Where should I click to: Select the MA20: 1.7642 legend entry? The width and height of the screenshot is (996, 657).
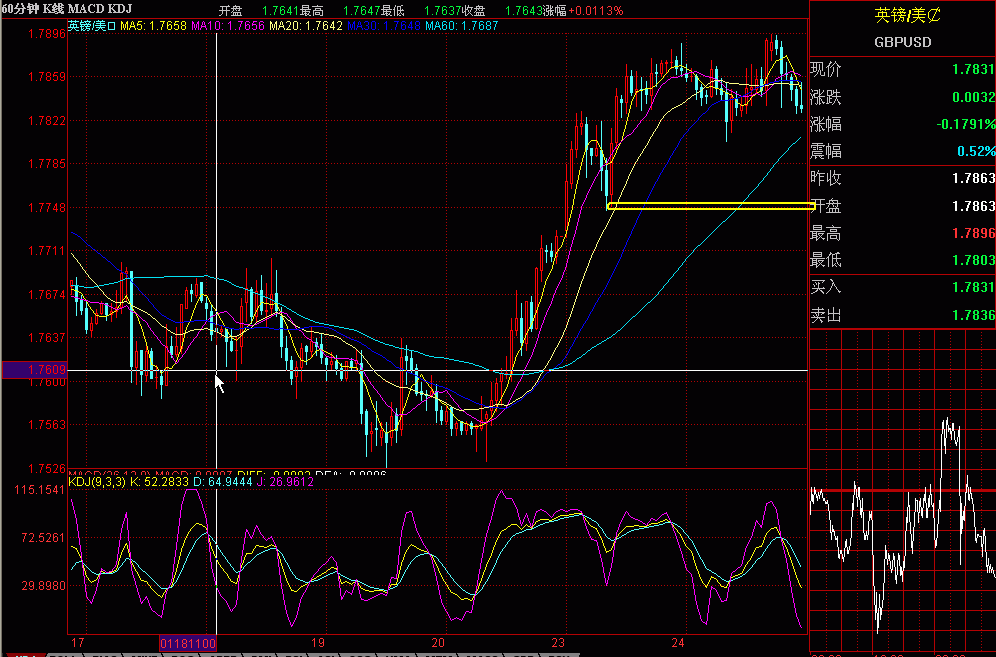(306, 26)
